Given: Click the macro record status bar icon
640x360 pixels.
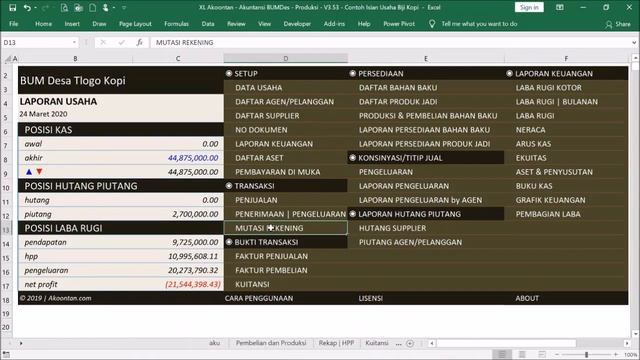Looking at the screenshot, I should pyautogui.click(x=6, y=355).
